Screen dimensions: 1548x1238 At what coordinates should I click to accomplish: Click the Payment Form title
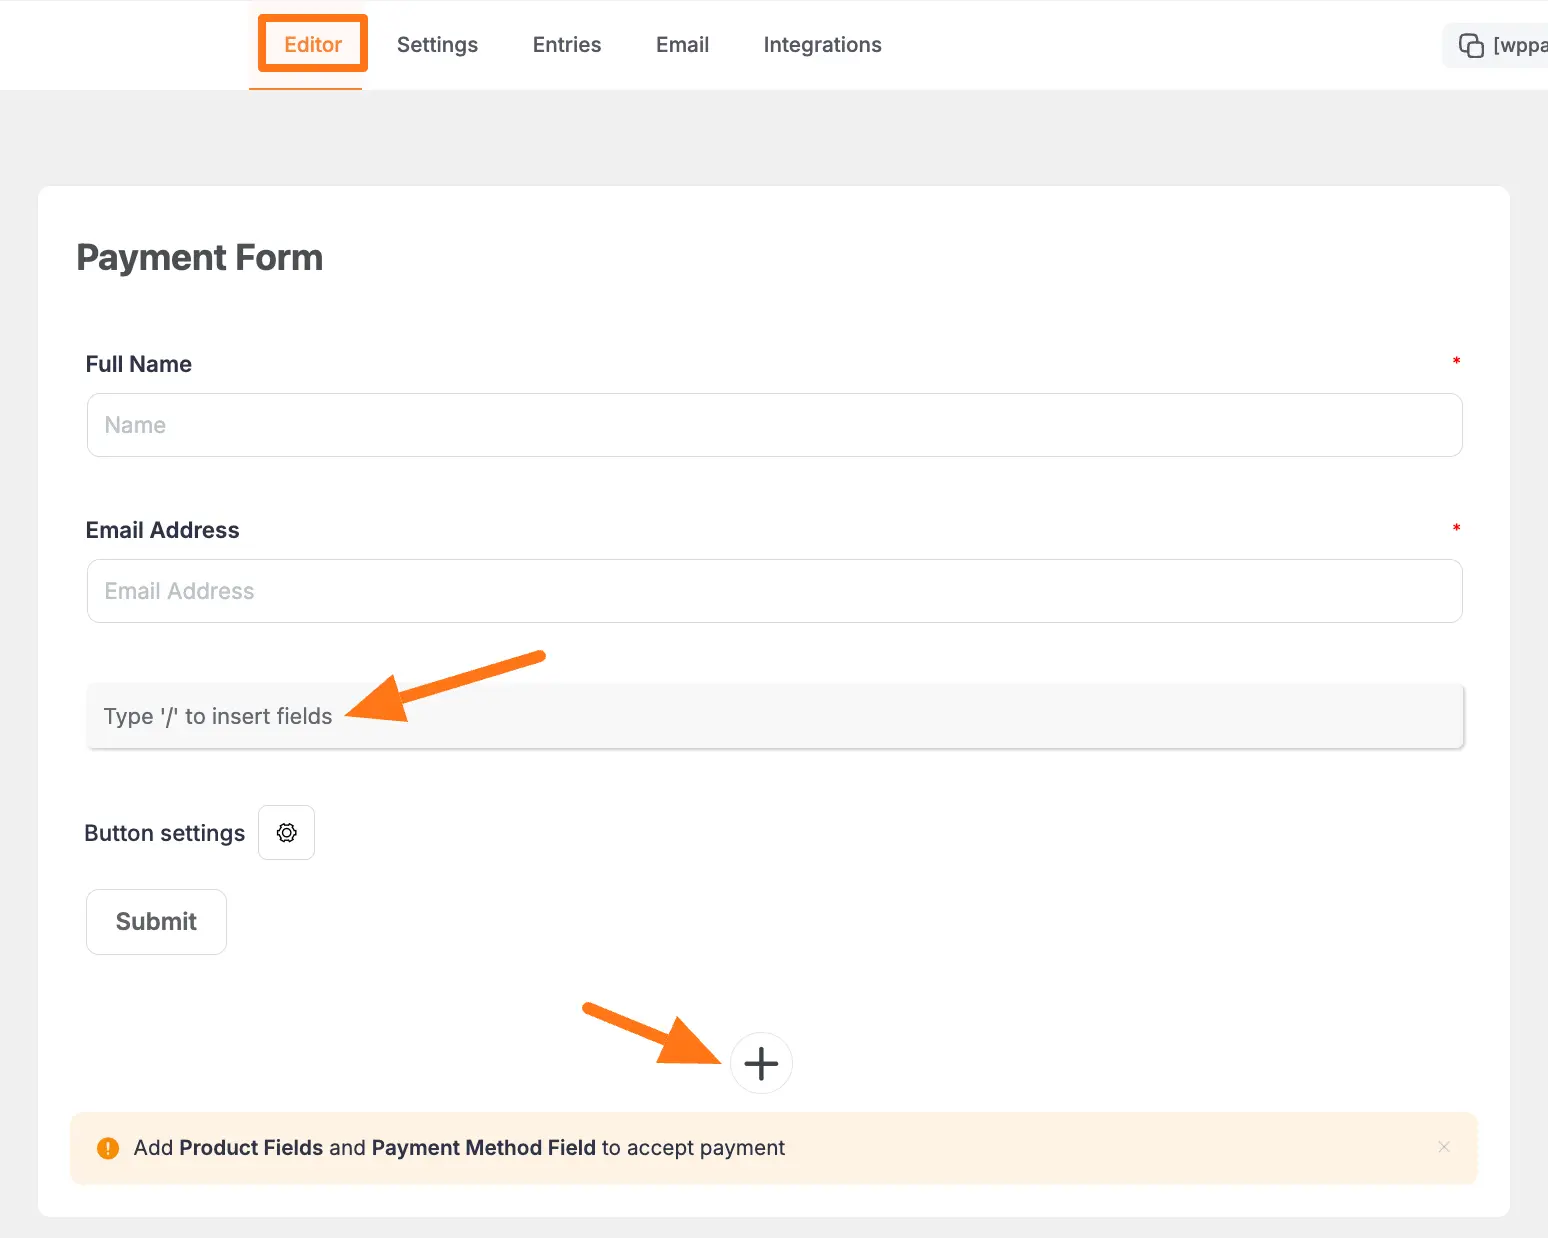(x=199, y=257)
